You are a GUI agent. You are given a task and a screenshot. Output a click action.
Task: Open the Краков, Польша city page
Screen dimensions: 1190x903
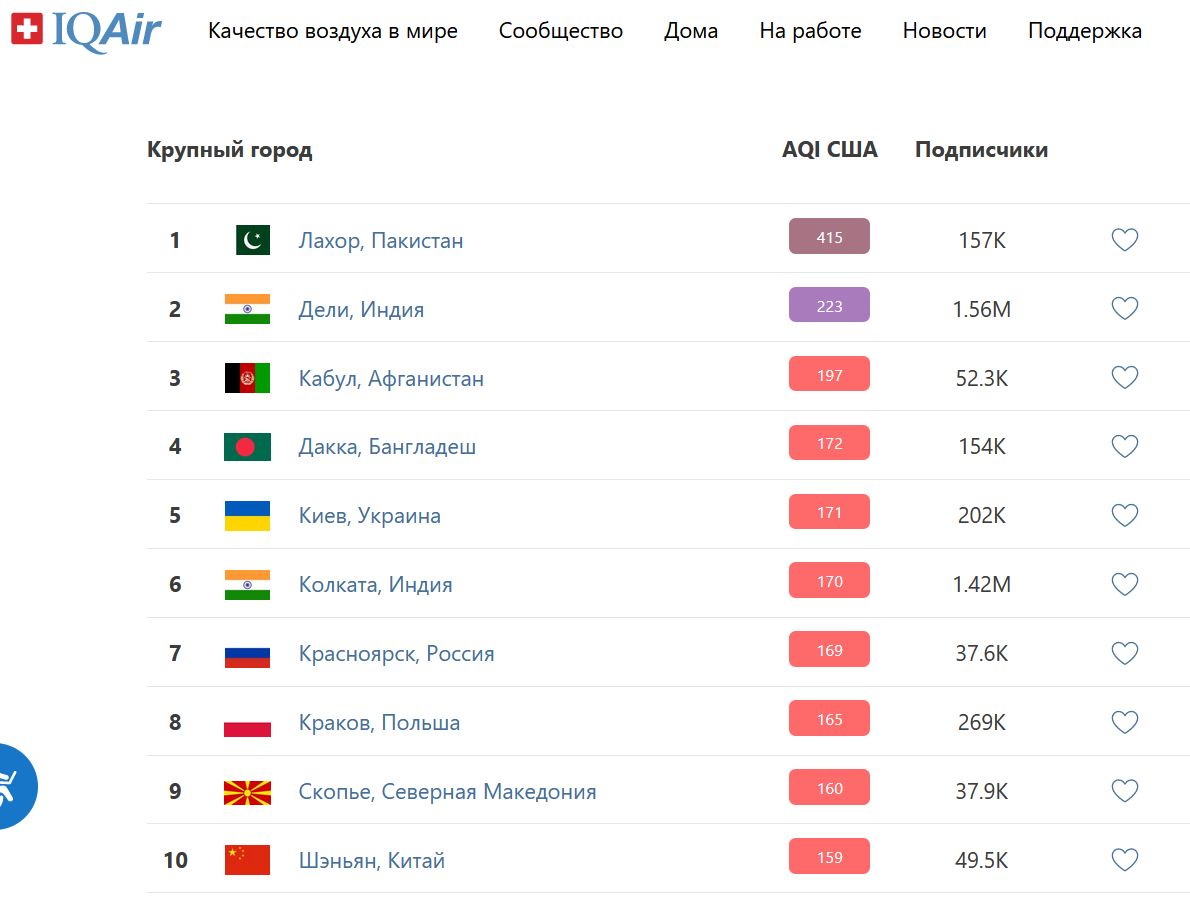[378, 722]
